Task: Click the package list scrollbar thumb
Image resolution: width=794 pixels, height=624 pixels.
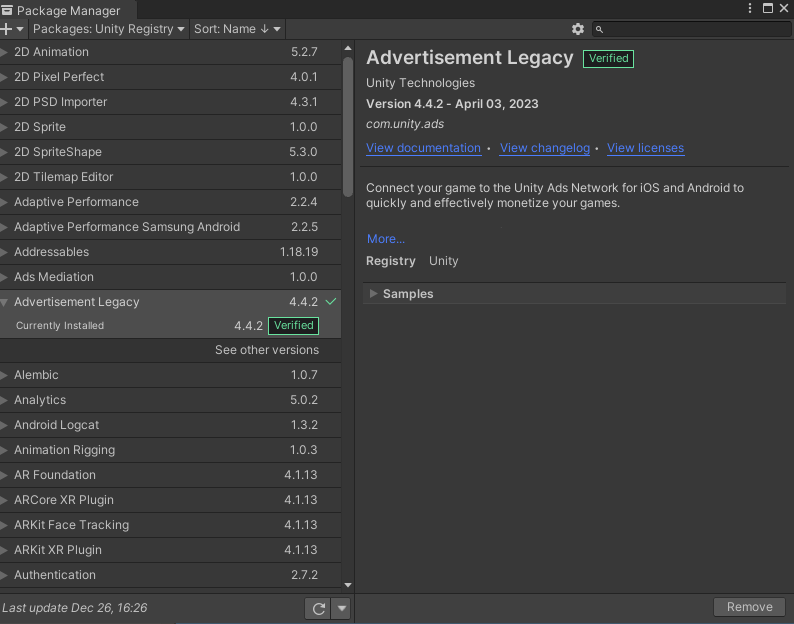Action: [348, 127]
